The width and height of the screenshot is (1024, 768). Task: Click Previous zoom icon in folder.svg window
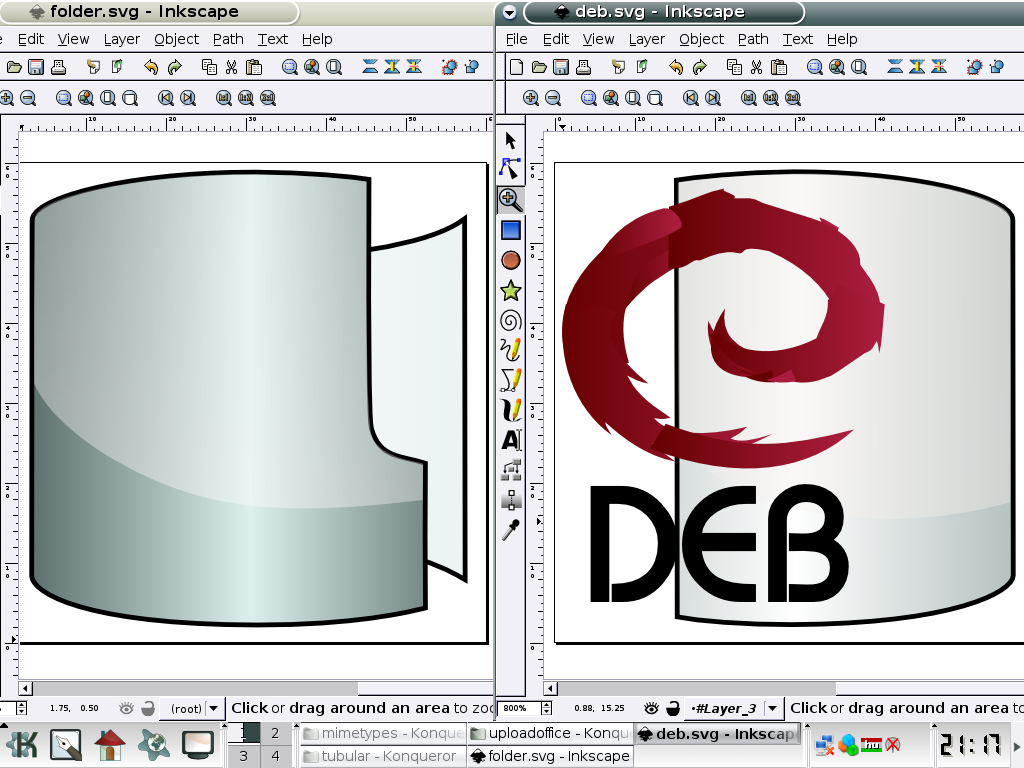tap(166, 98)
